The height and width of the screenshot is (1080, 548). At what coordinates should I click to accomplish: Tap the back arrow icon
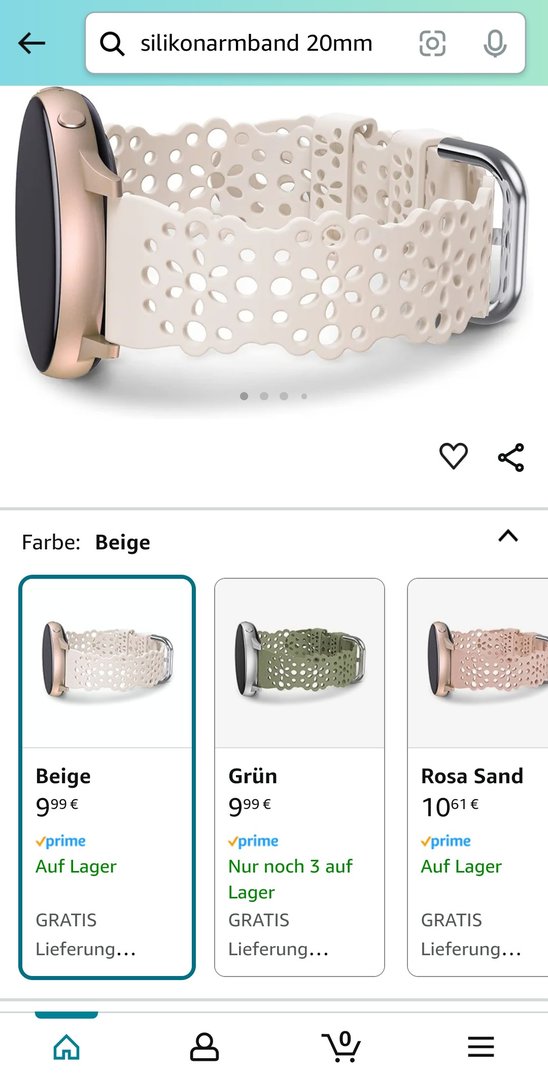[x=32, y=43]
